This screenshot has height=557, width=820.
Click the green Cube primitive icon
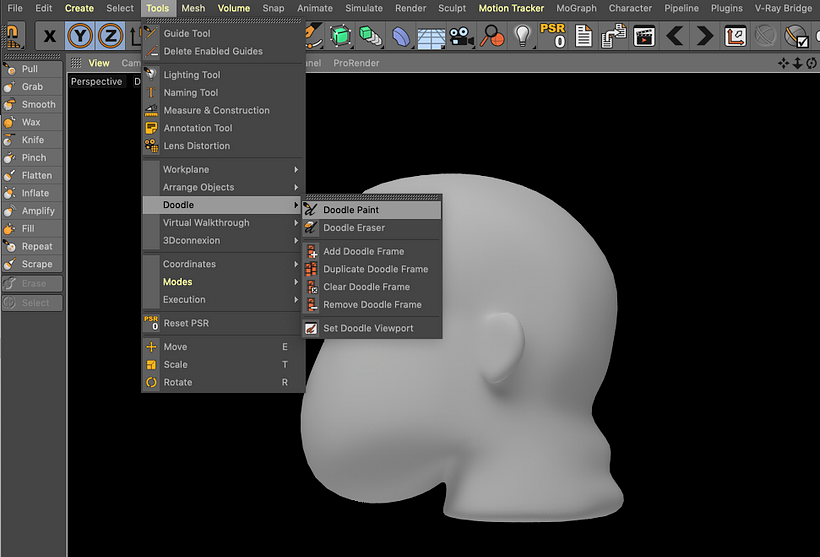(x=340, y=36)
